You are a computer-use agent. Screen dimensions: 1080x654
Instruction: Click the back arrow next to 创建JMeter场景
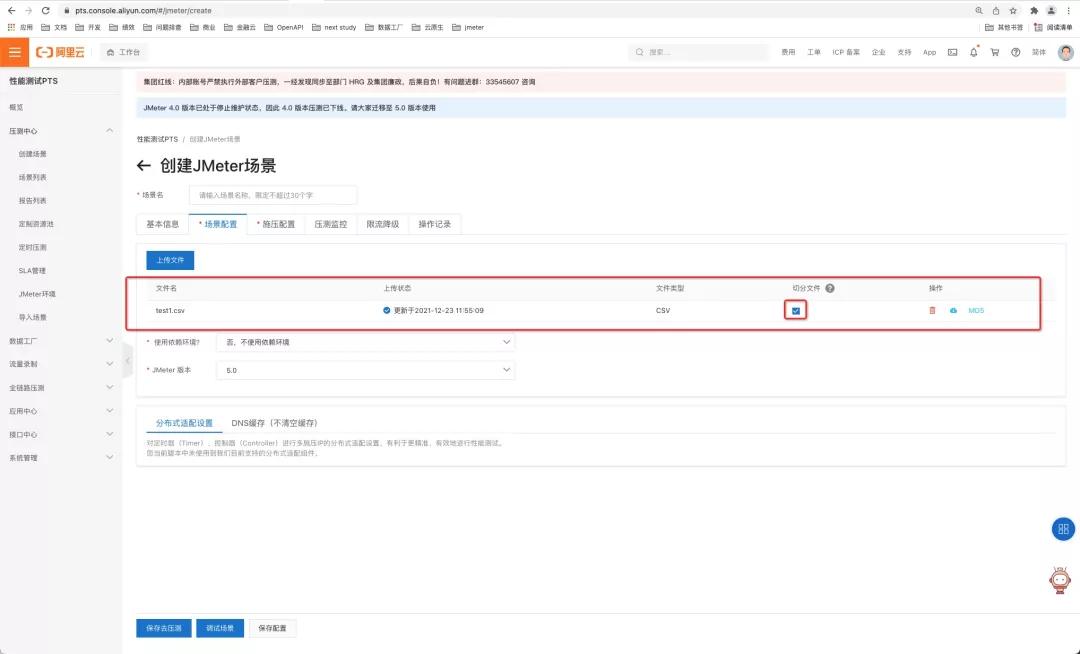(143, 166)
